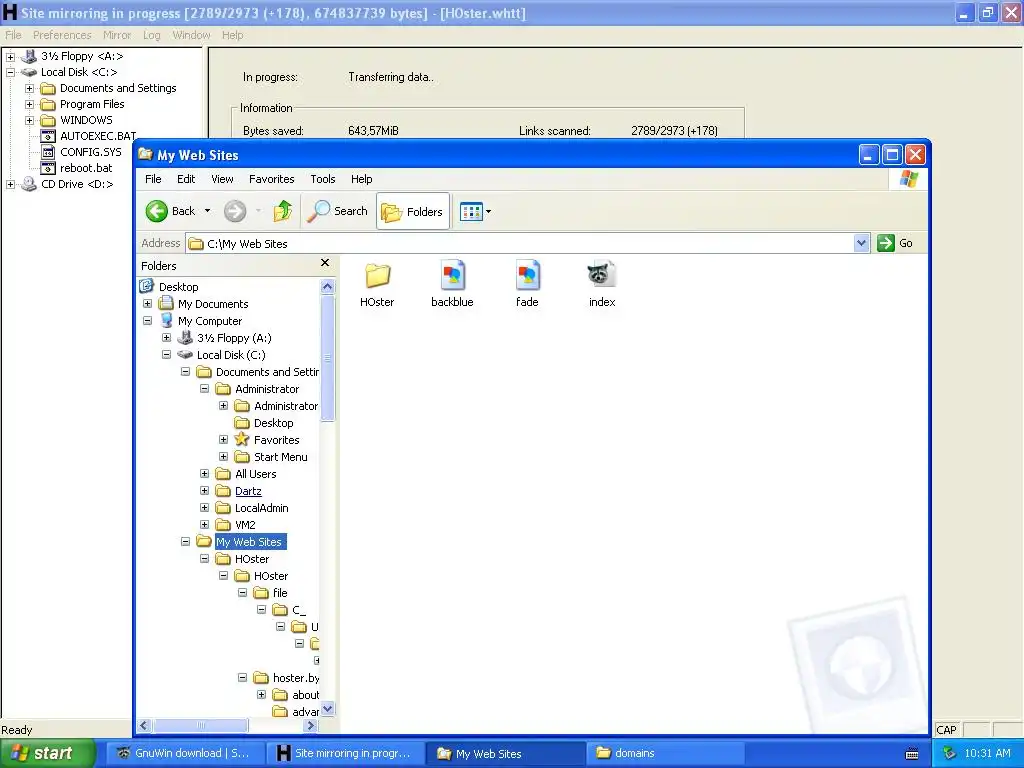Select the LocalAdmin folder

(261, 508)
